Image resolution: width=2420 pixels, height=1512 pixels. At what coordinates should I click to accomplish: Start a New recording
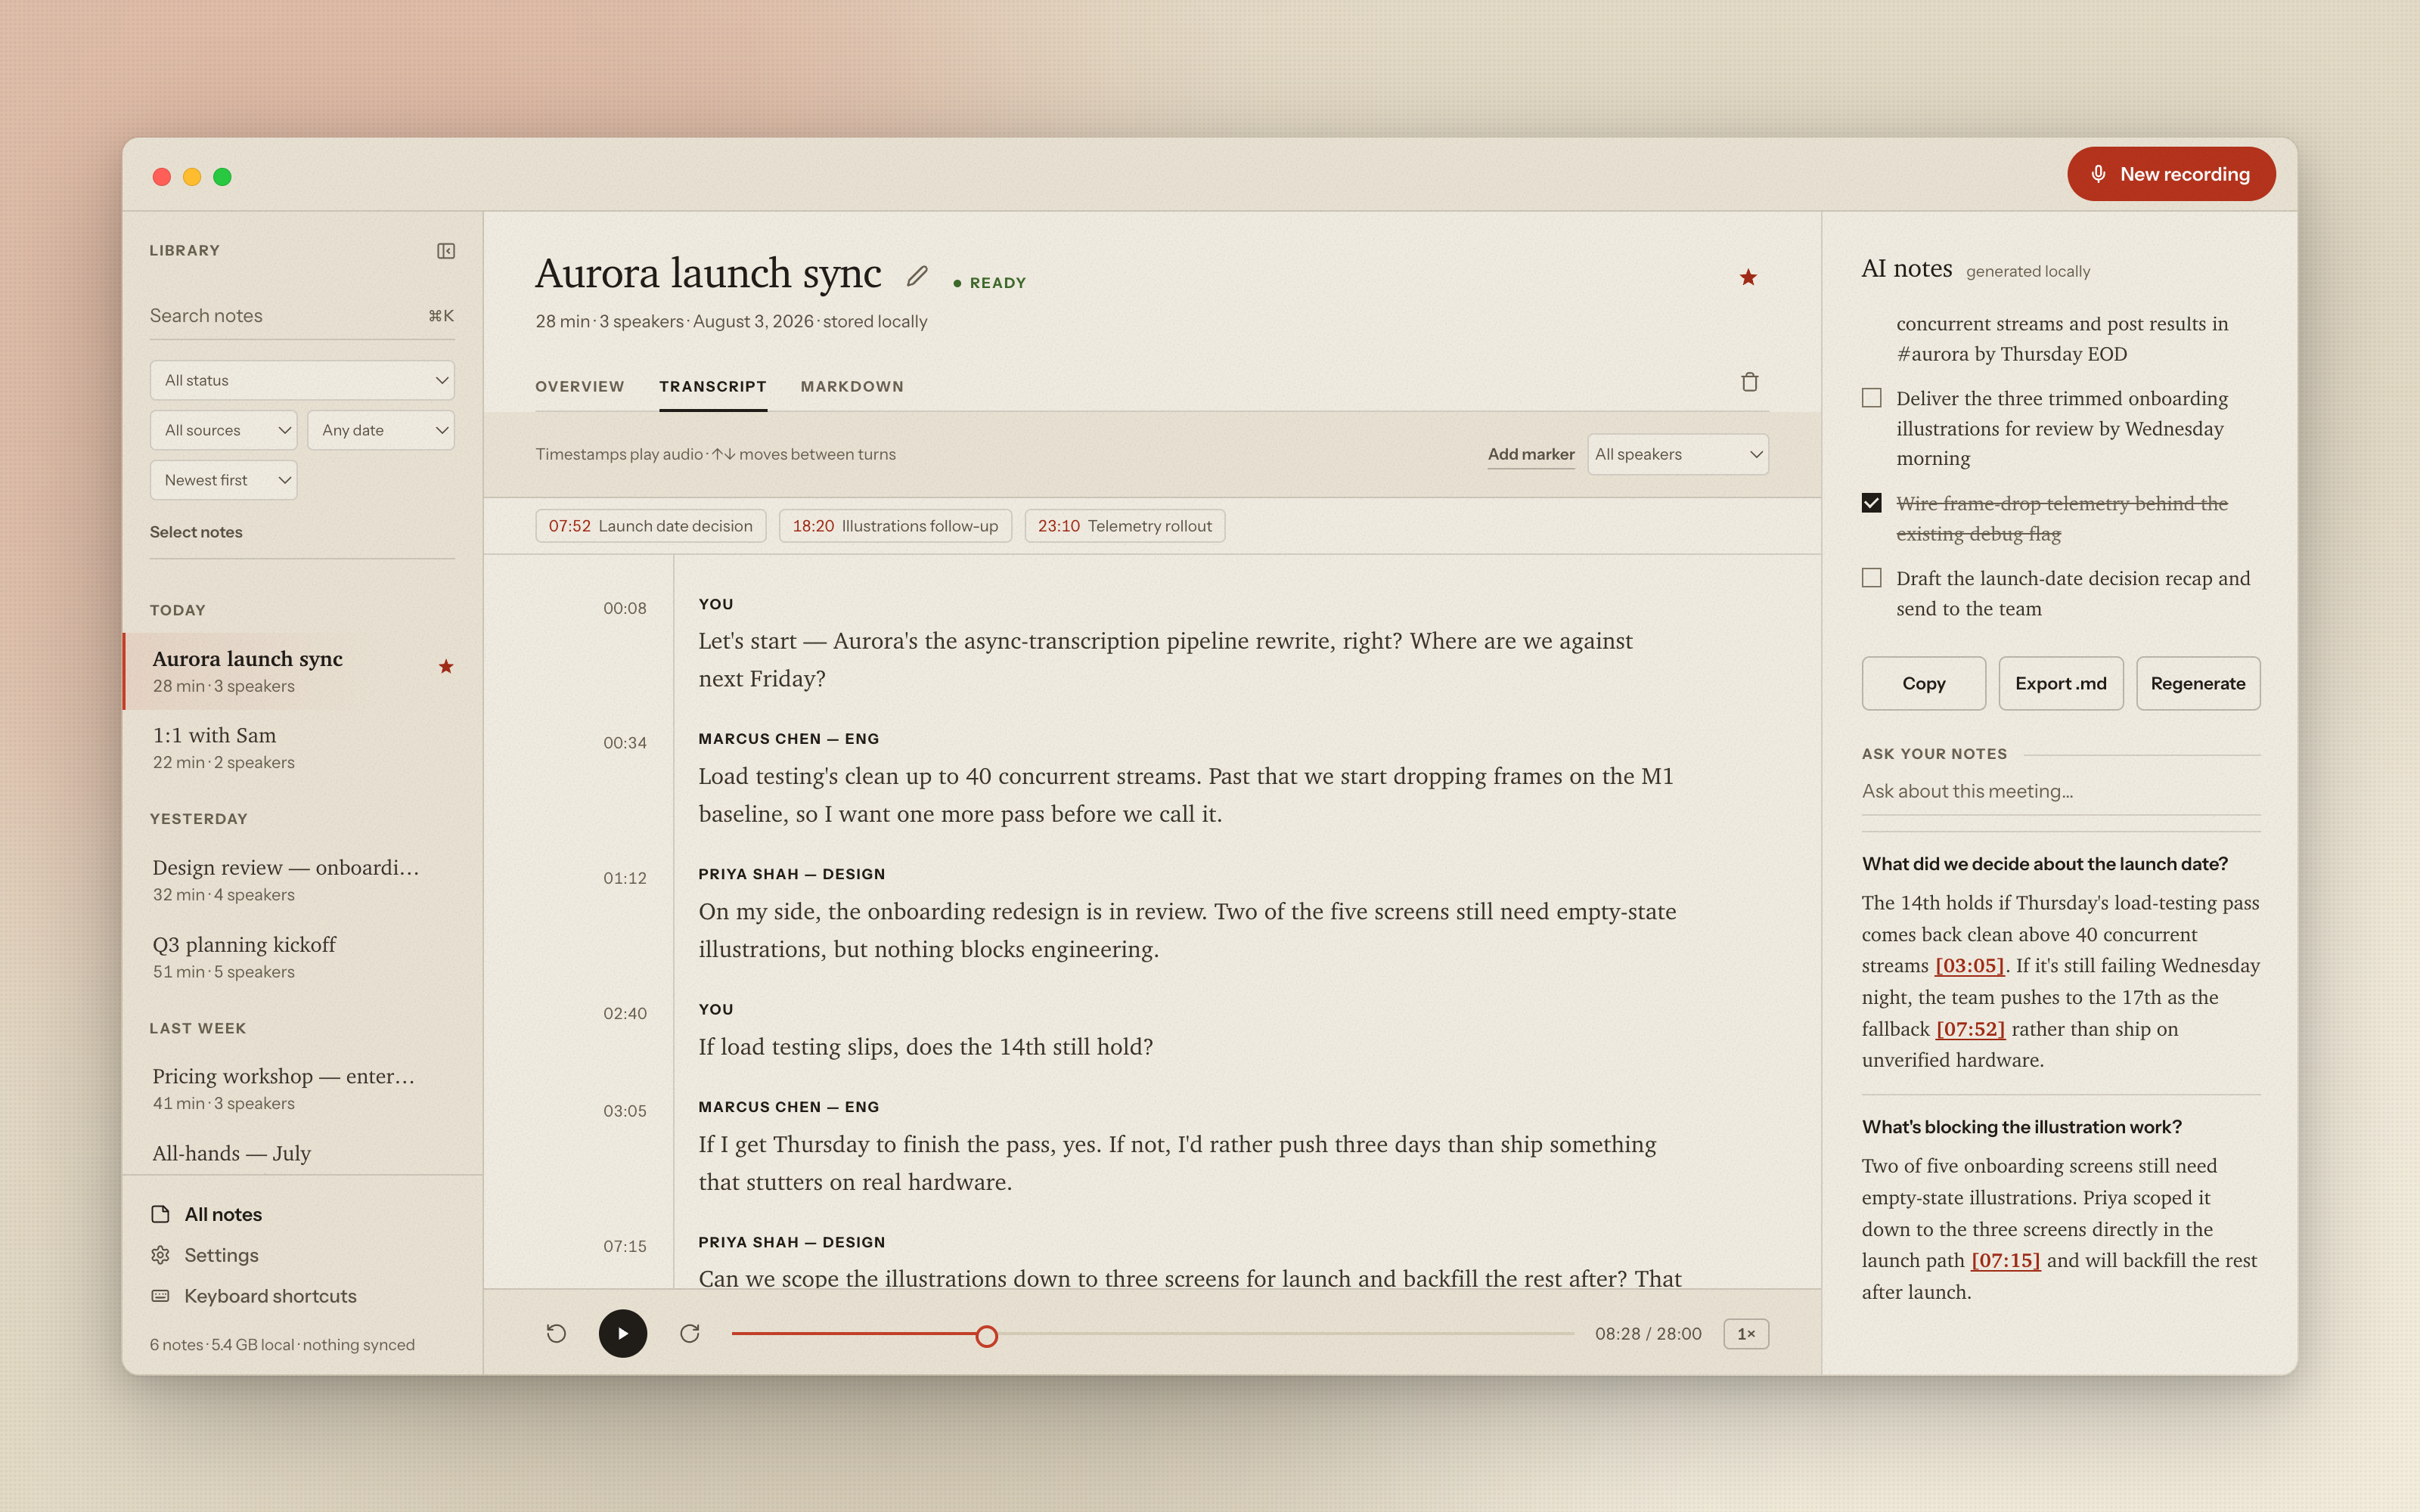(x=2171, y=174)
